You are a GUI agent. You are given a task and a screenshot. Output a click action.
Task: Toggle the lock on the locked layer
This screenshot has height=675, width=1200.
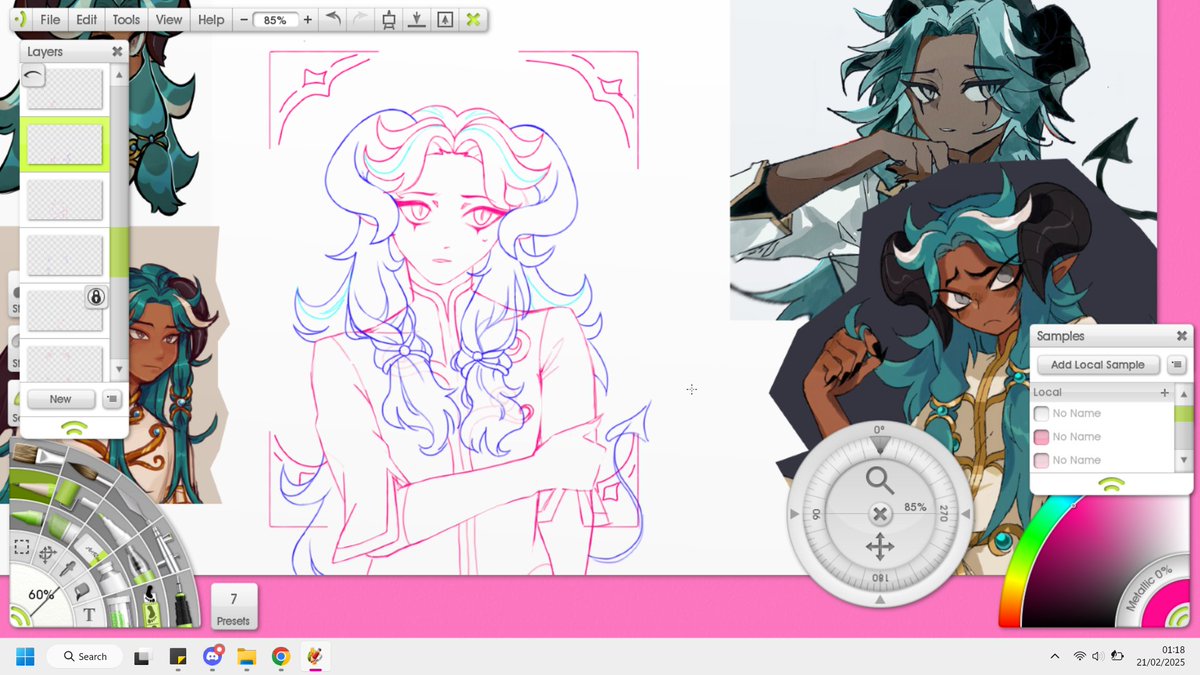[96, 297]
